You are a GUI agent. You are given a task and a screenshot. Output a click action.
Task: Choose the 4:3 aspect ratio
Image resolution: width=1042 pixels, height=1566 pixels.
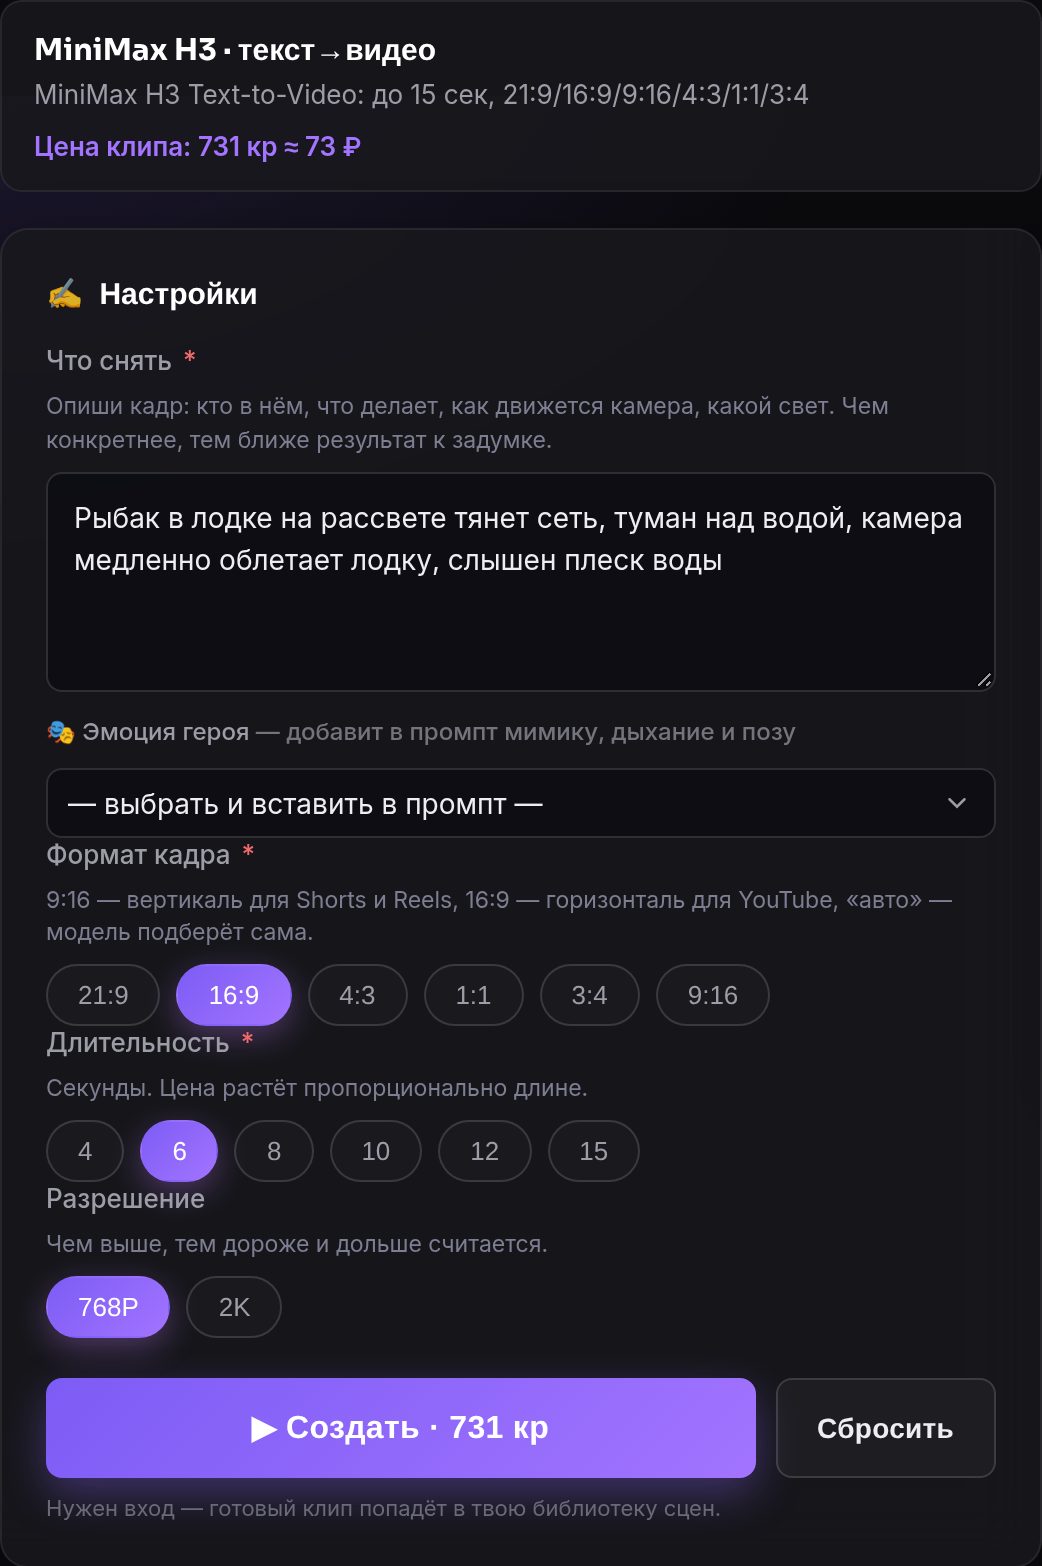(x=357, y=995)
